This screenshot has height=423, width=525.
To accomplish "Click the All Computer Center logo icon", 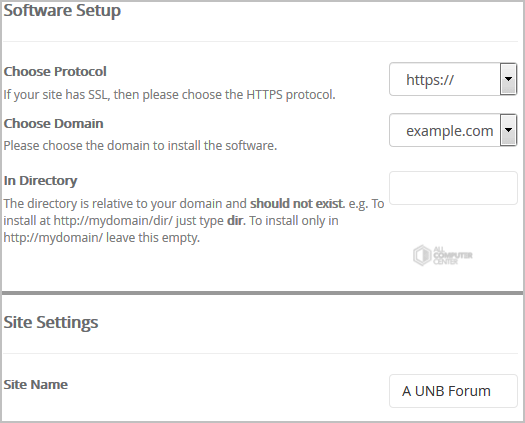I will (x=422, y=255).
